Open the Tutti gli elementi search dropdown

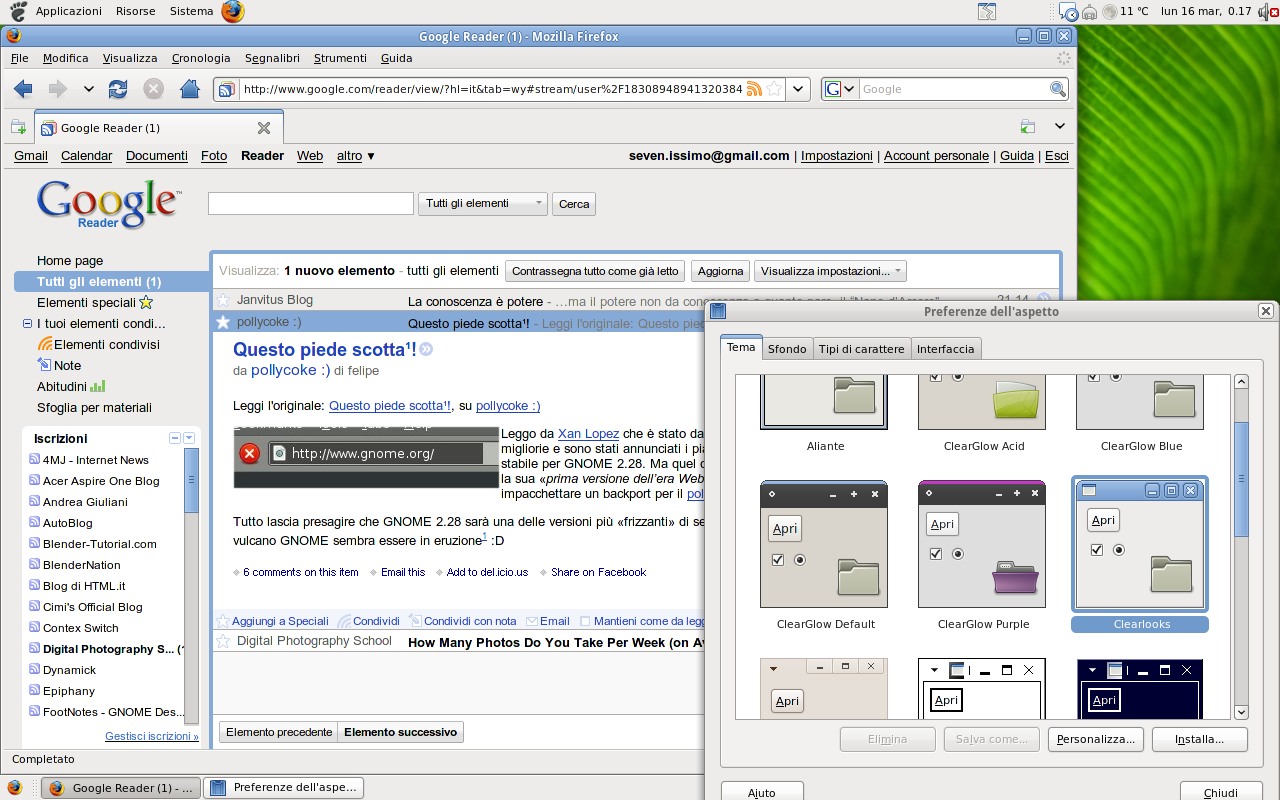[483, 203]
